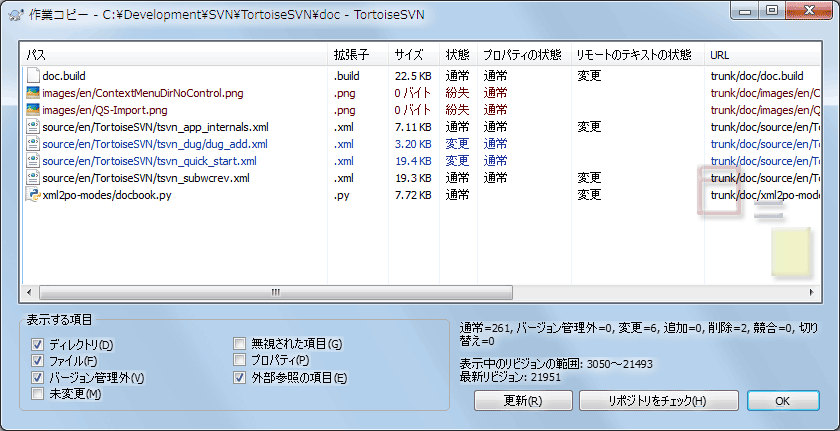Click the trunk/doc/doc.build URL cell

[757, 76]
